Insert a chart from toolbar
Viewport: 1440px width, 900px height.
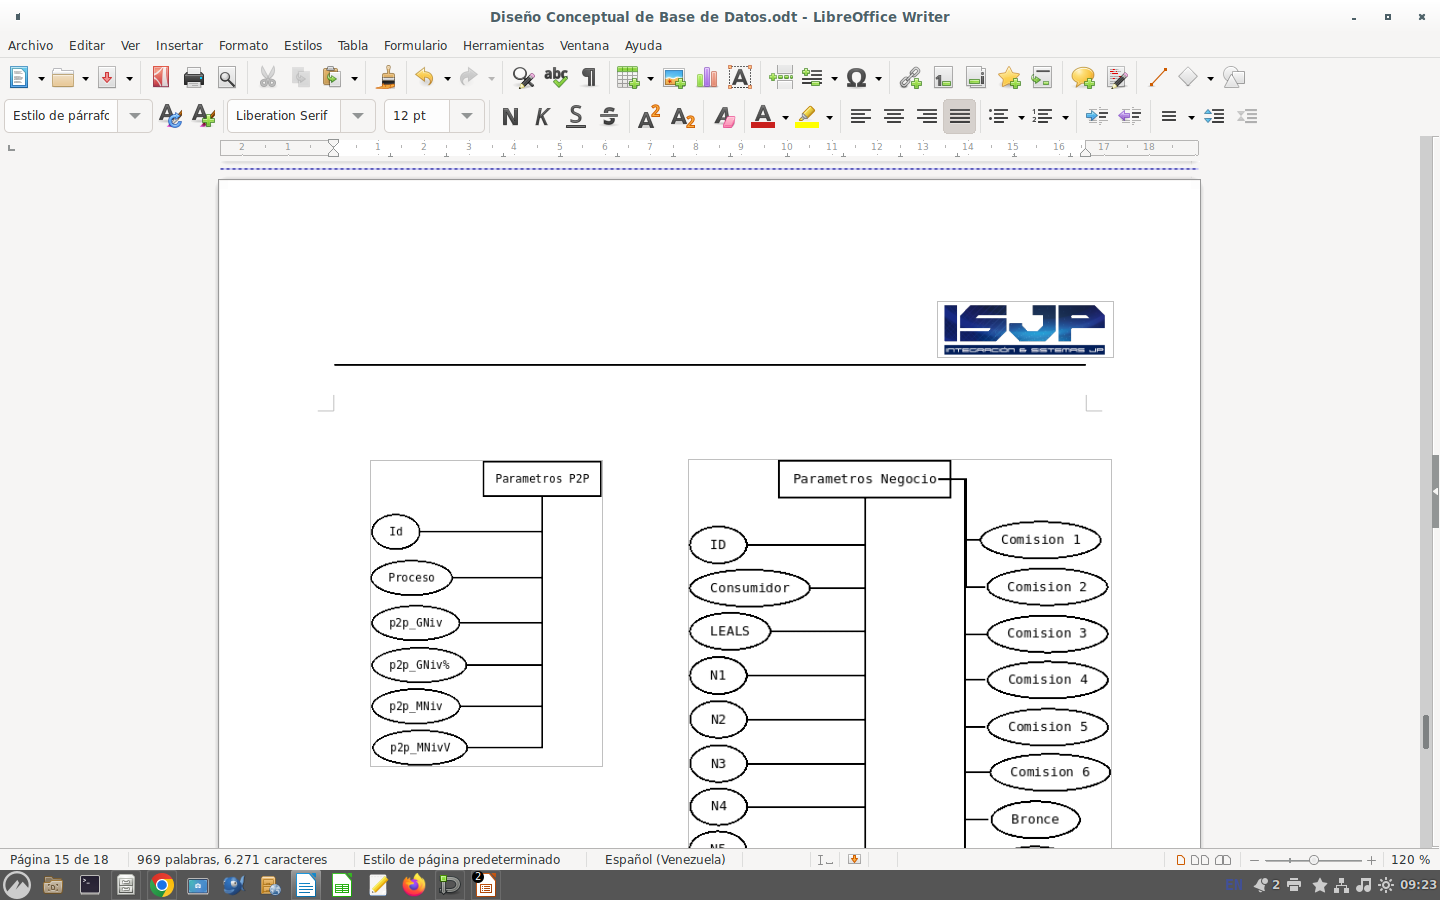coord(707,77)
